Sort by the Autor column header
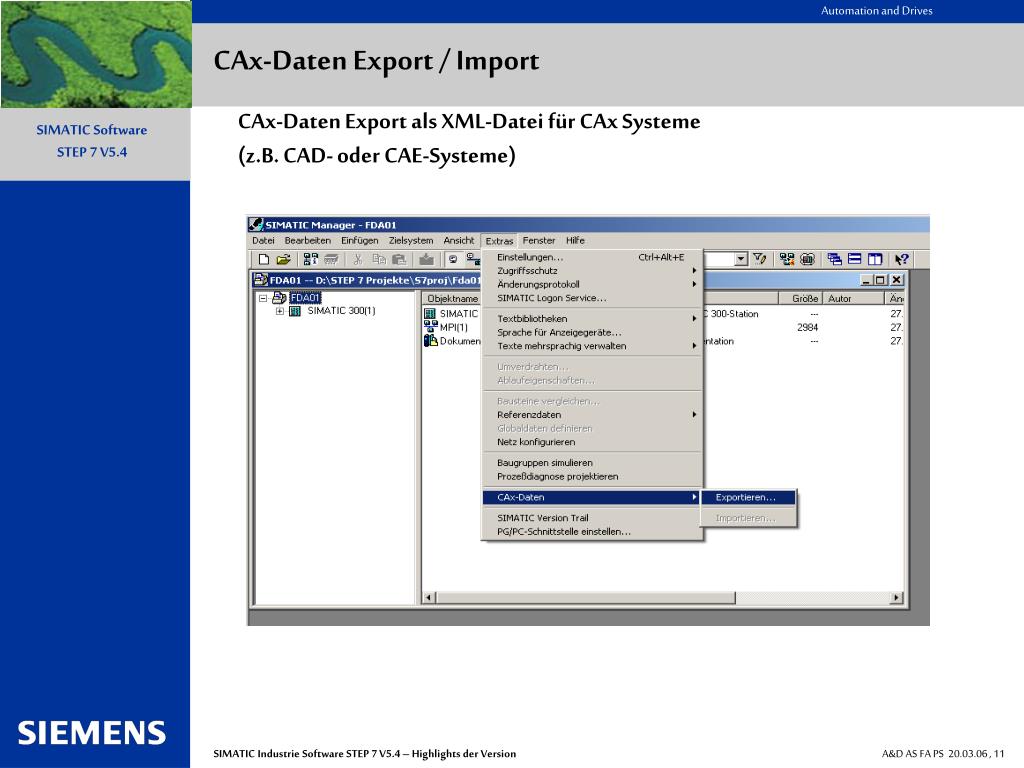Screen dimensions: 1024x768 click(x=854, y=298)
